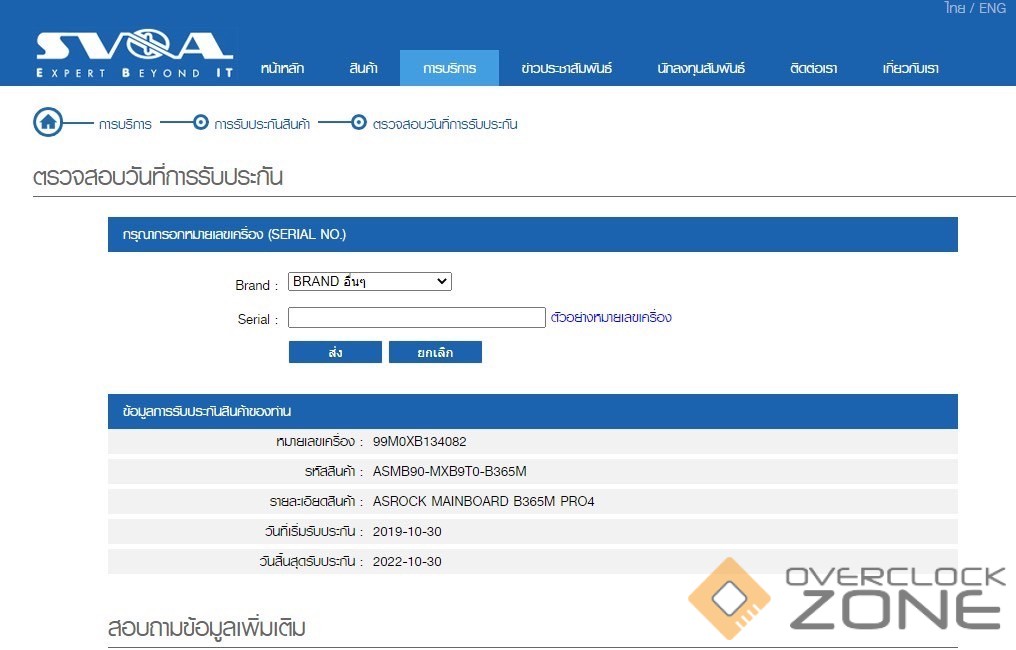1016x650 pixels.
Task: Click the Serial number input field
Action: tap(416, 318)
